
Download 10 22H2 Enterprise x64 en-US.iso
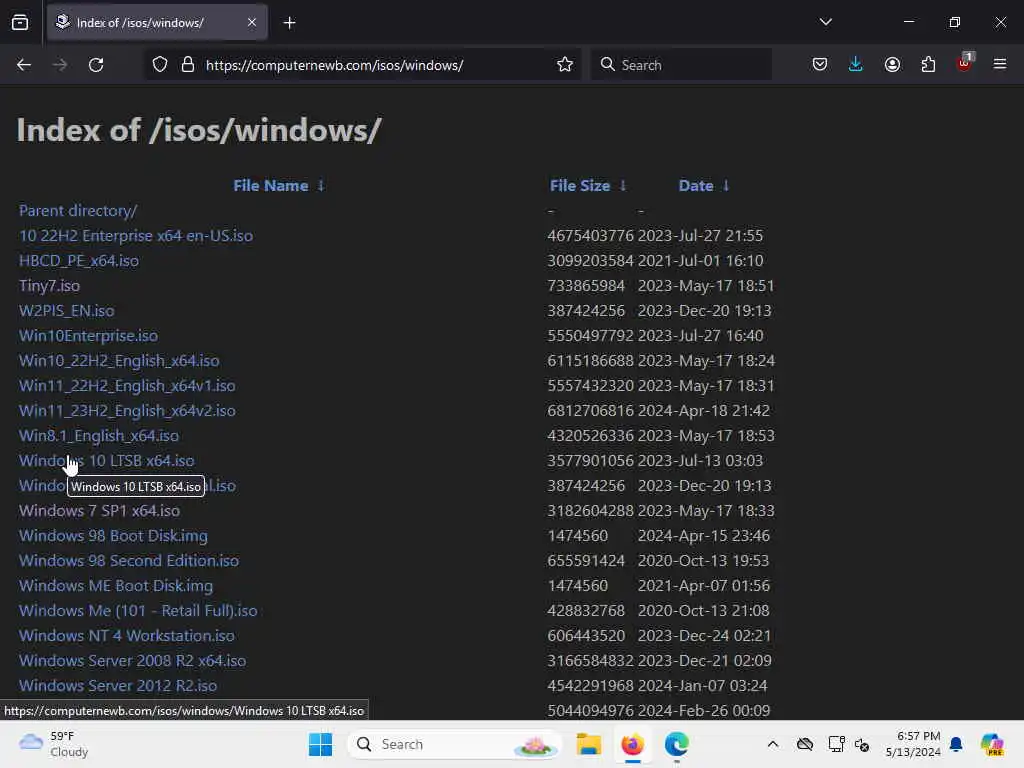pos(136,236)
